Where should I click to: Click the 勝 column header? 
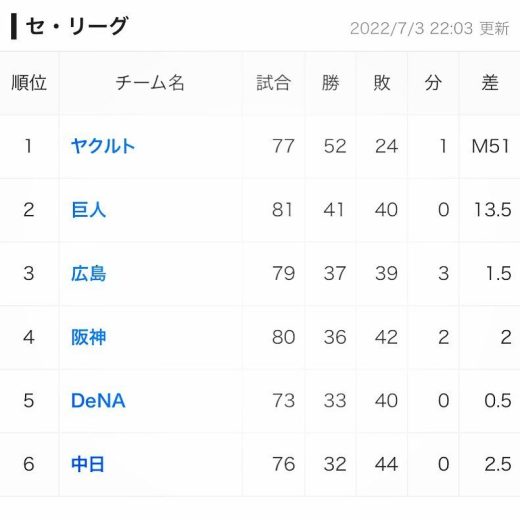coord(330,83)
